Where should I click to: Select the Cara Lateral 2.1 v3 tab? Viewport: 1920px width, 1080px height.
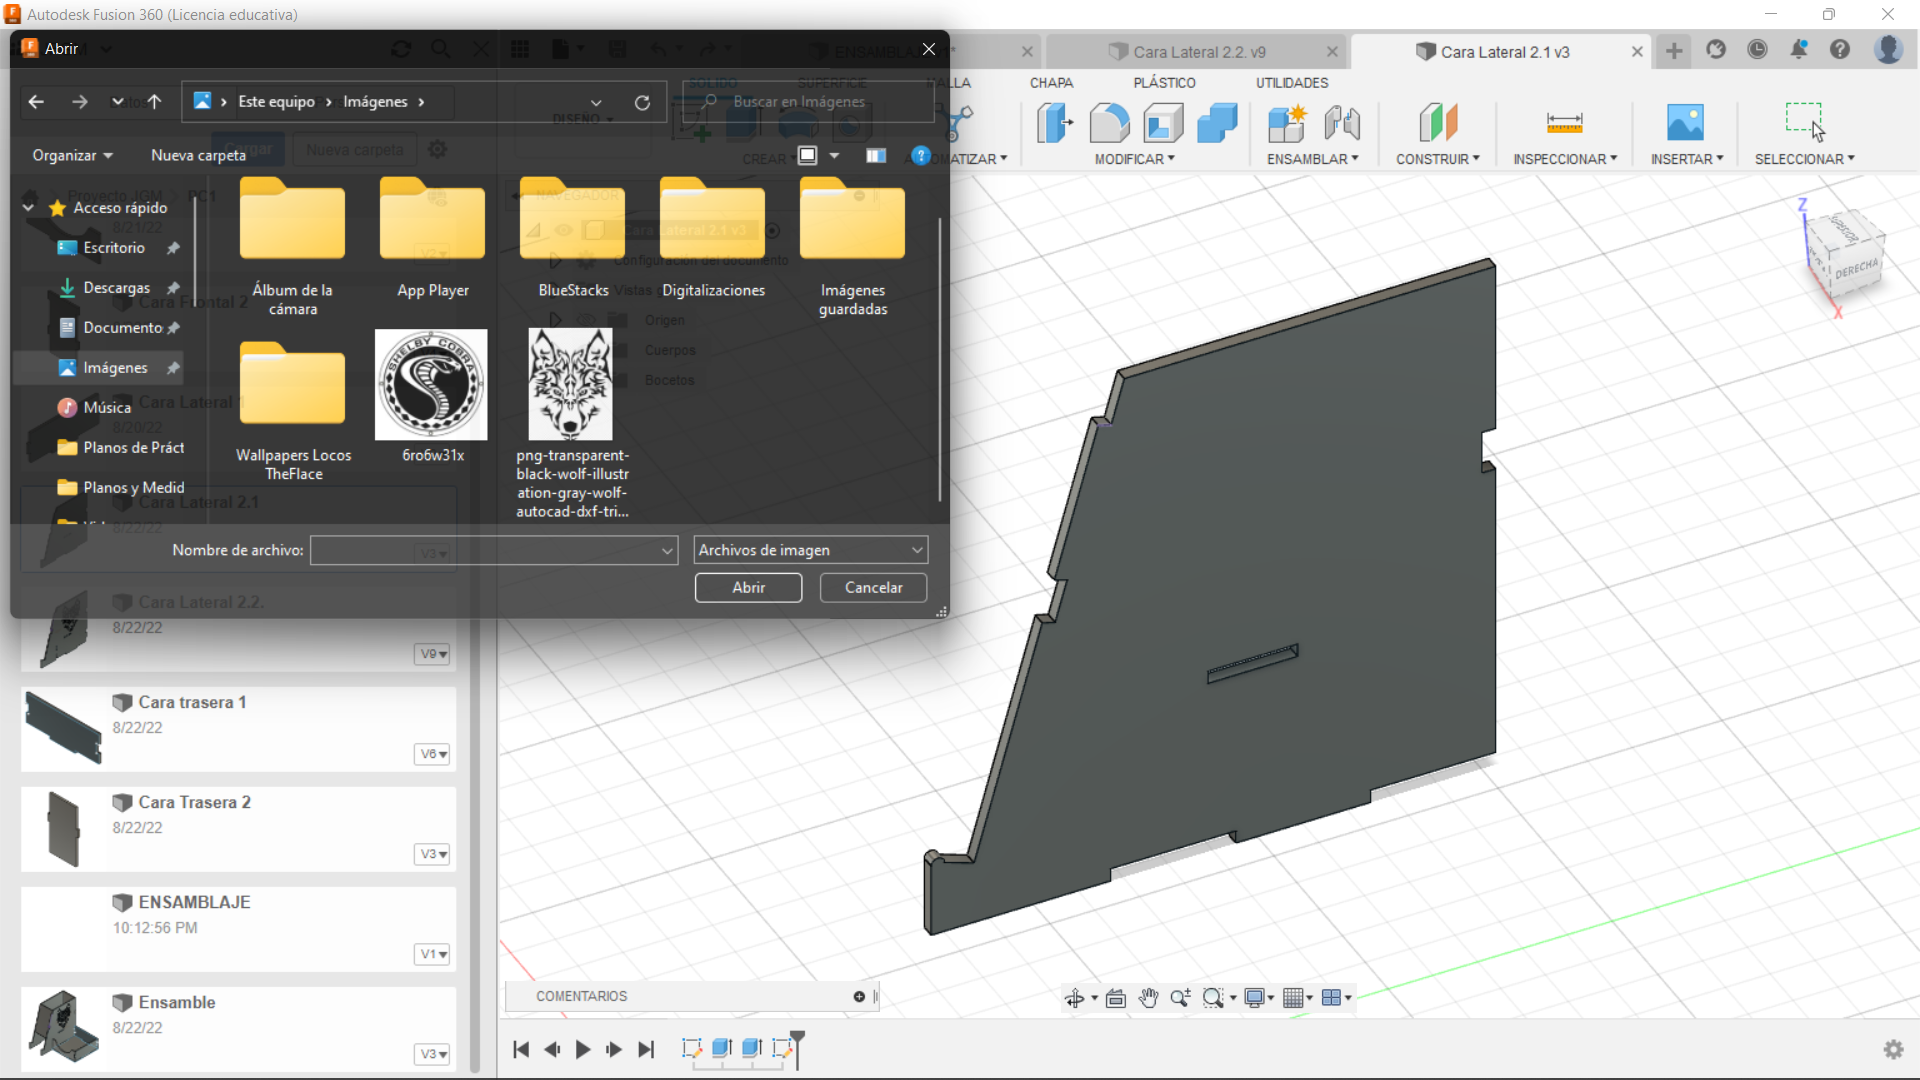click(1503, 51)
